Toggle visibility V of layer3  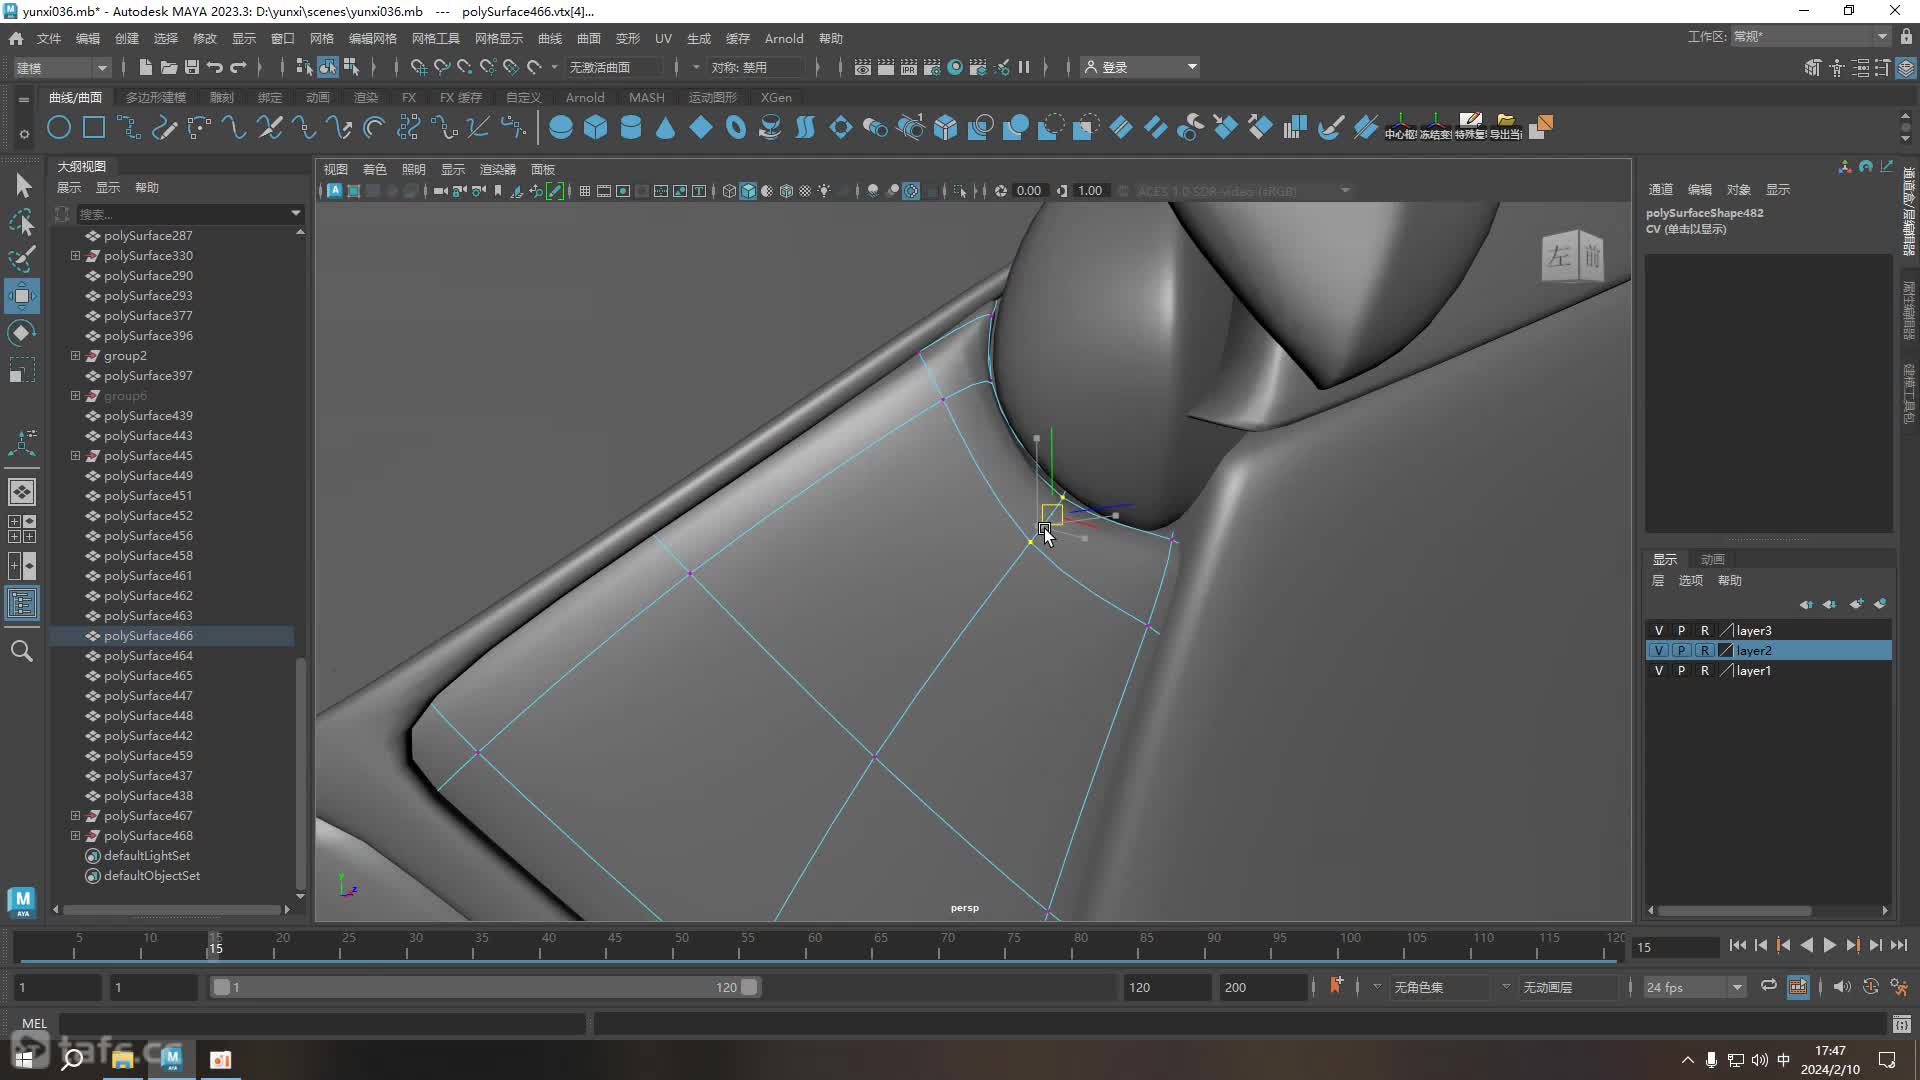1659,631
